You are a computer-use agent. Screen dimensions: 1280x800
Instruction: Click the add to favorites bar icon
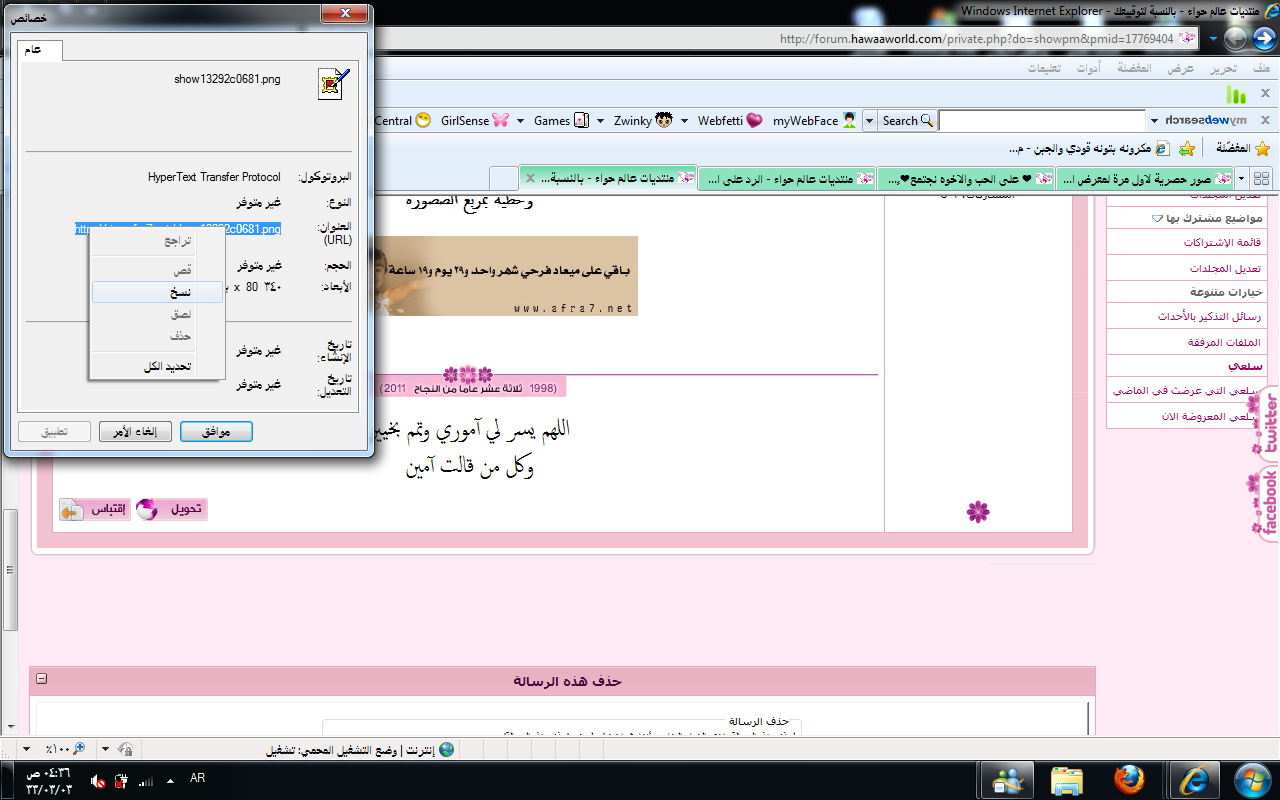1186,149
